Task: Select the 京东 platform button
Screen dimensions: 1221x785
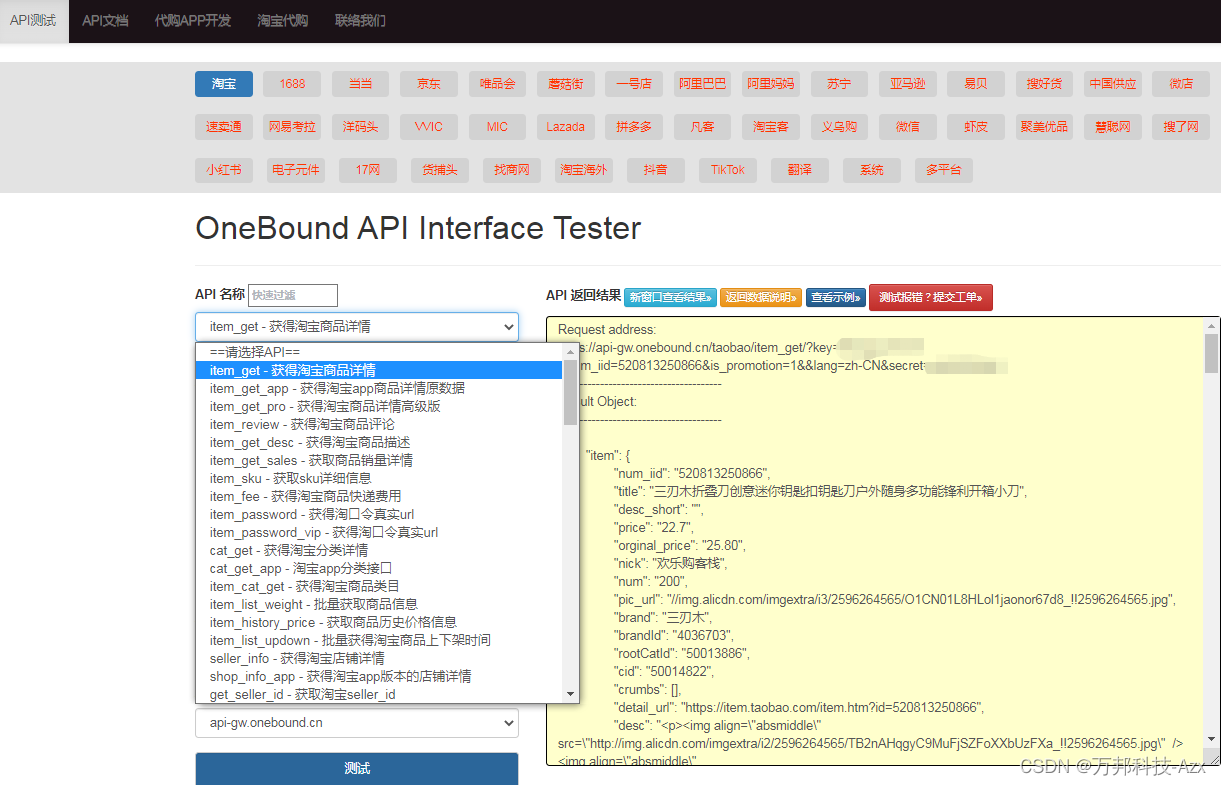Action: [x=428, y=84]
